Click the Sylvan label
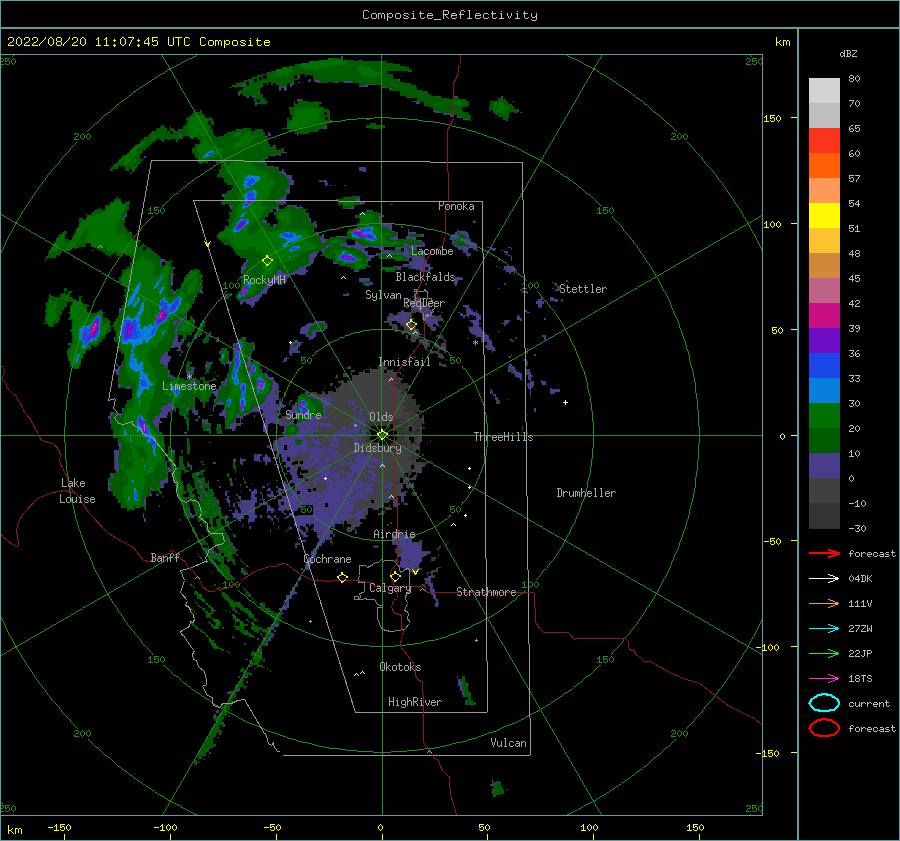The image size is (900, 841). point(383,295)
